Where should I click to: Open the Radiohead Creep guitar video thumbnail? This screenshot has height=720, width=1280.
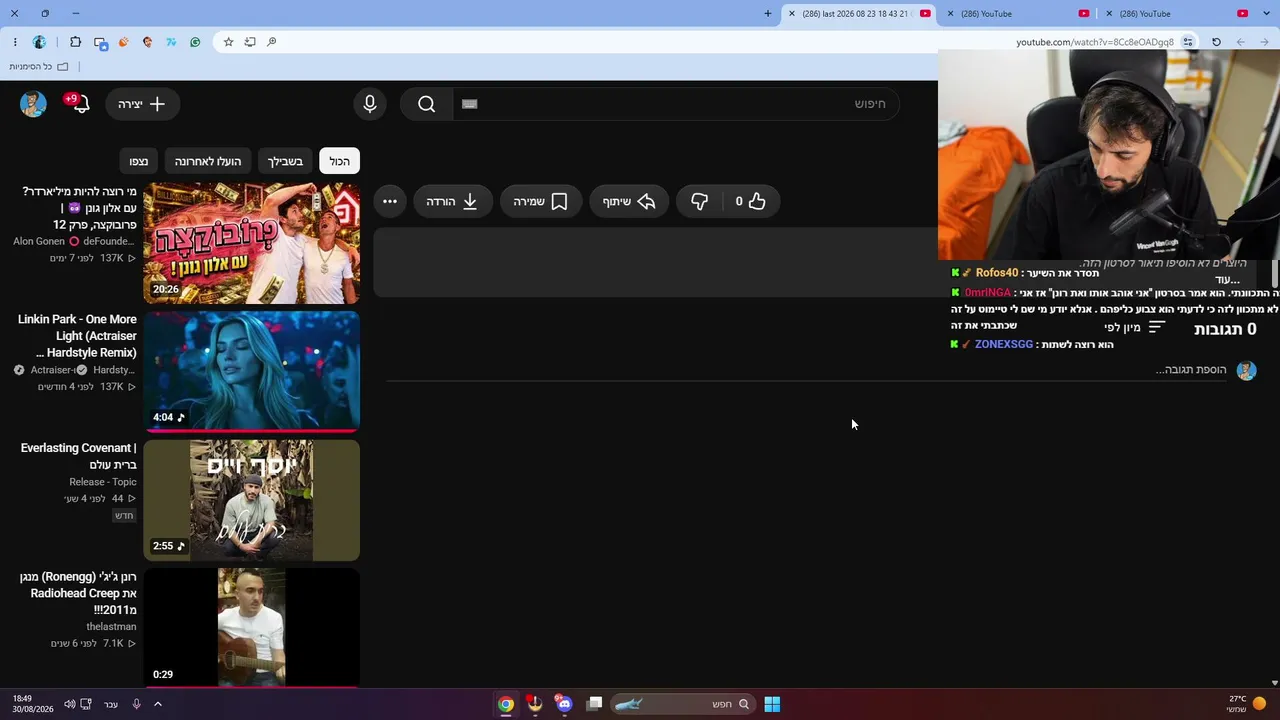(251, 628)
